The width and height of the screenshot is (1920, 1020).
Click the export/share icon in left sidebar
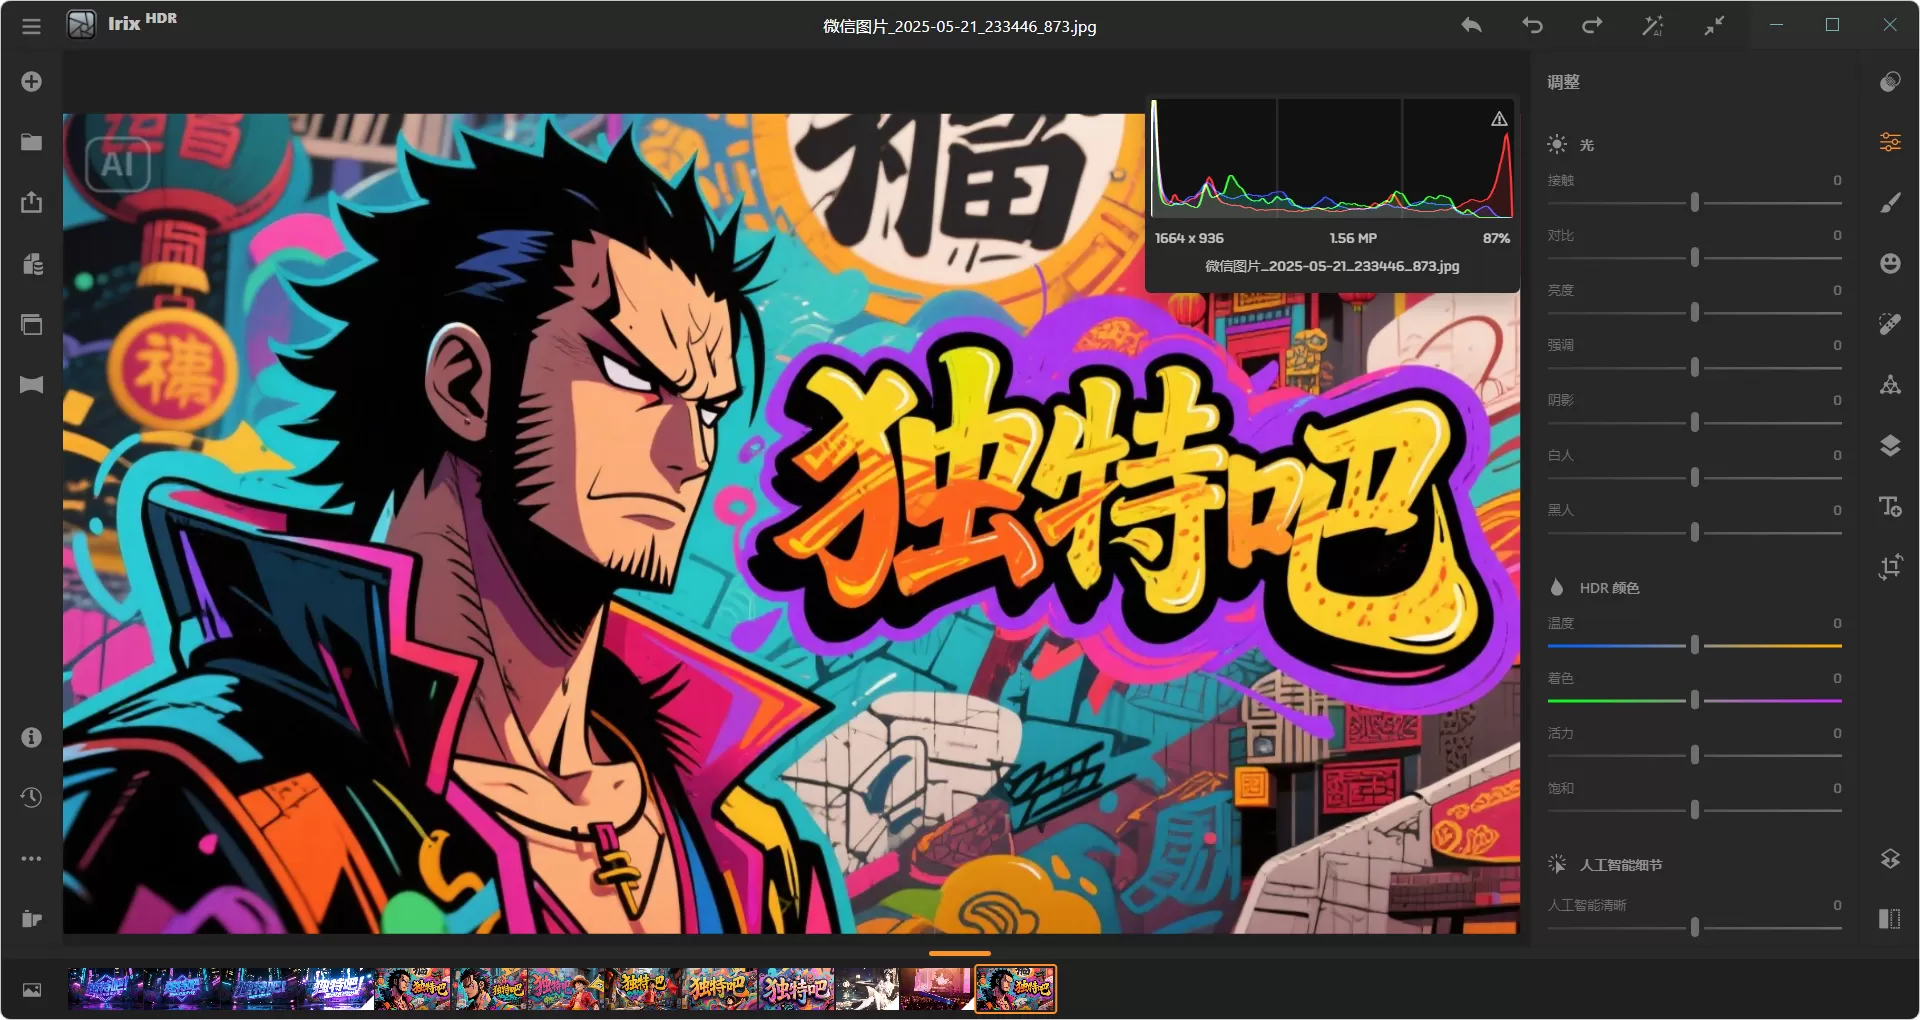[x=31, y=202]
